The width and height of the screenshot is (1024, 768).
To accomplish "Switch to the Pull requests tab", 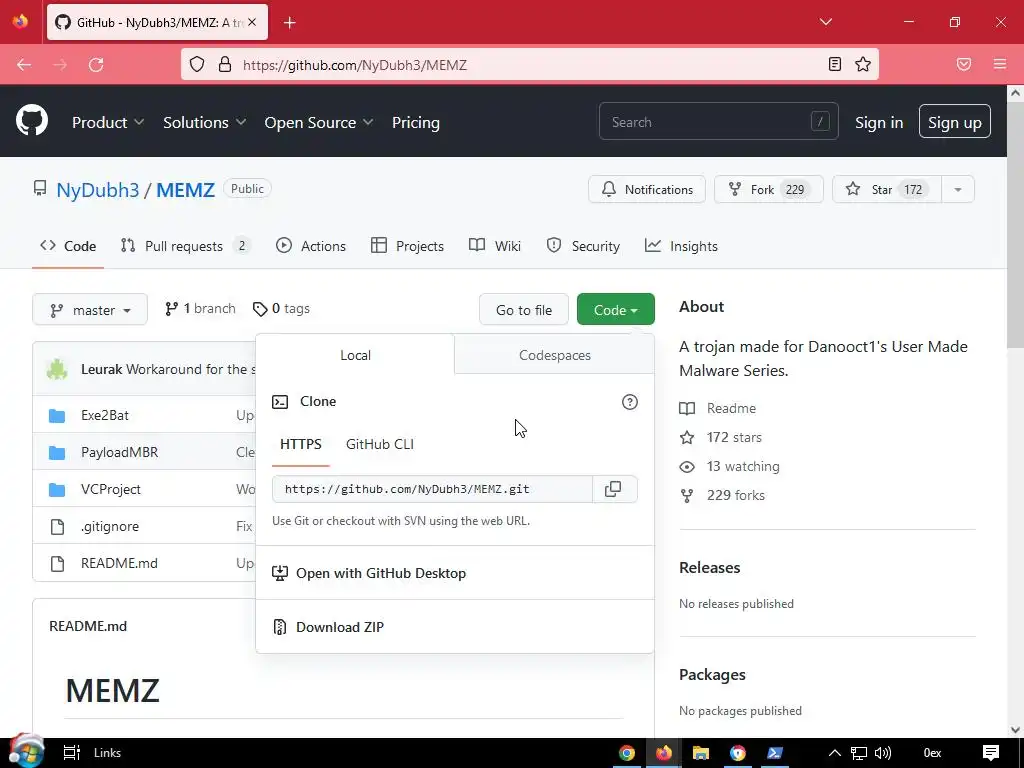I will [185, 246].
